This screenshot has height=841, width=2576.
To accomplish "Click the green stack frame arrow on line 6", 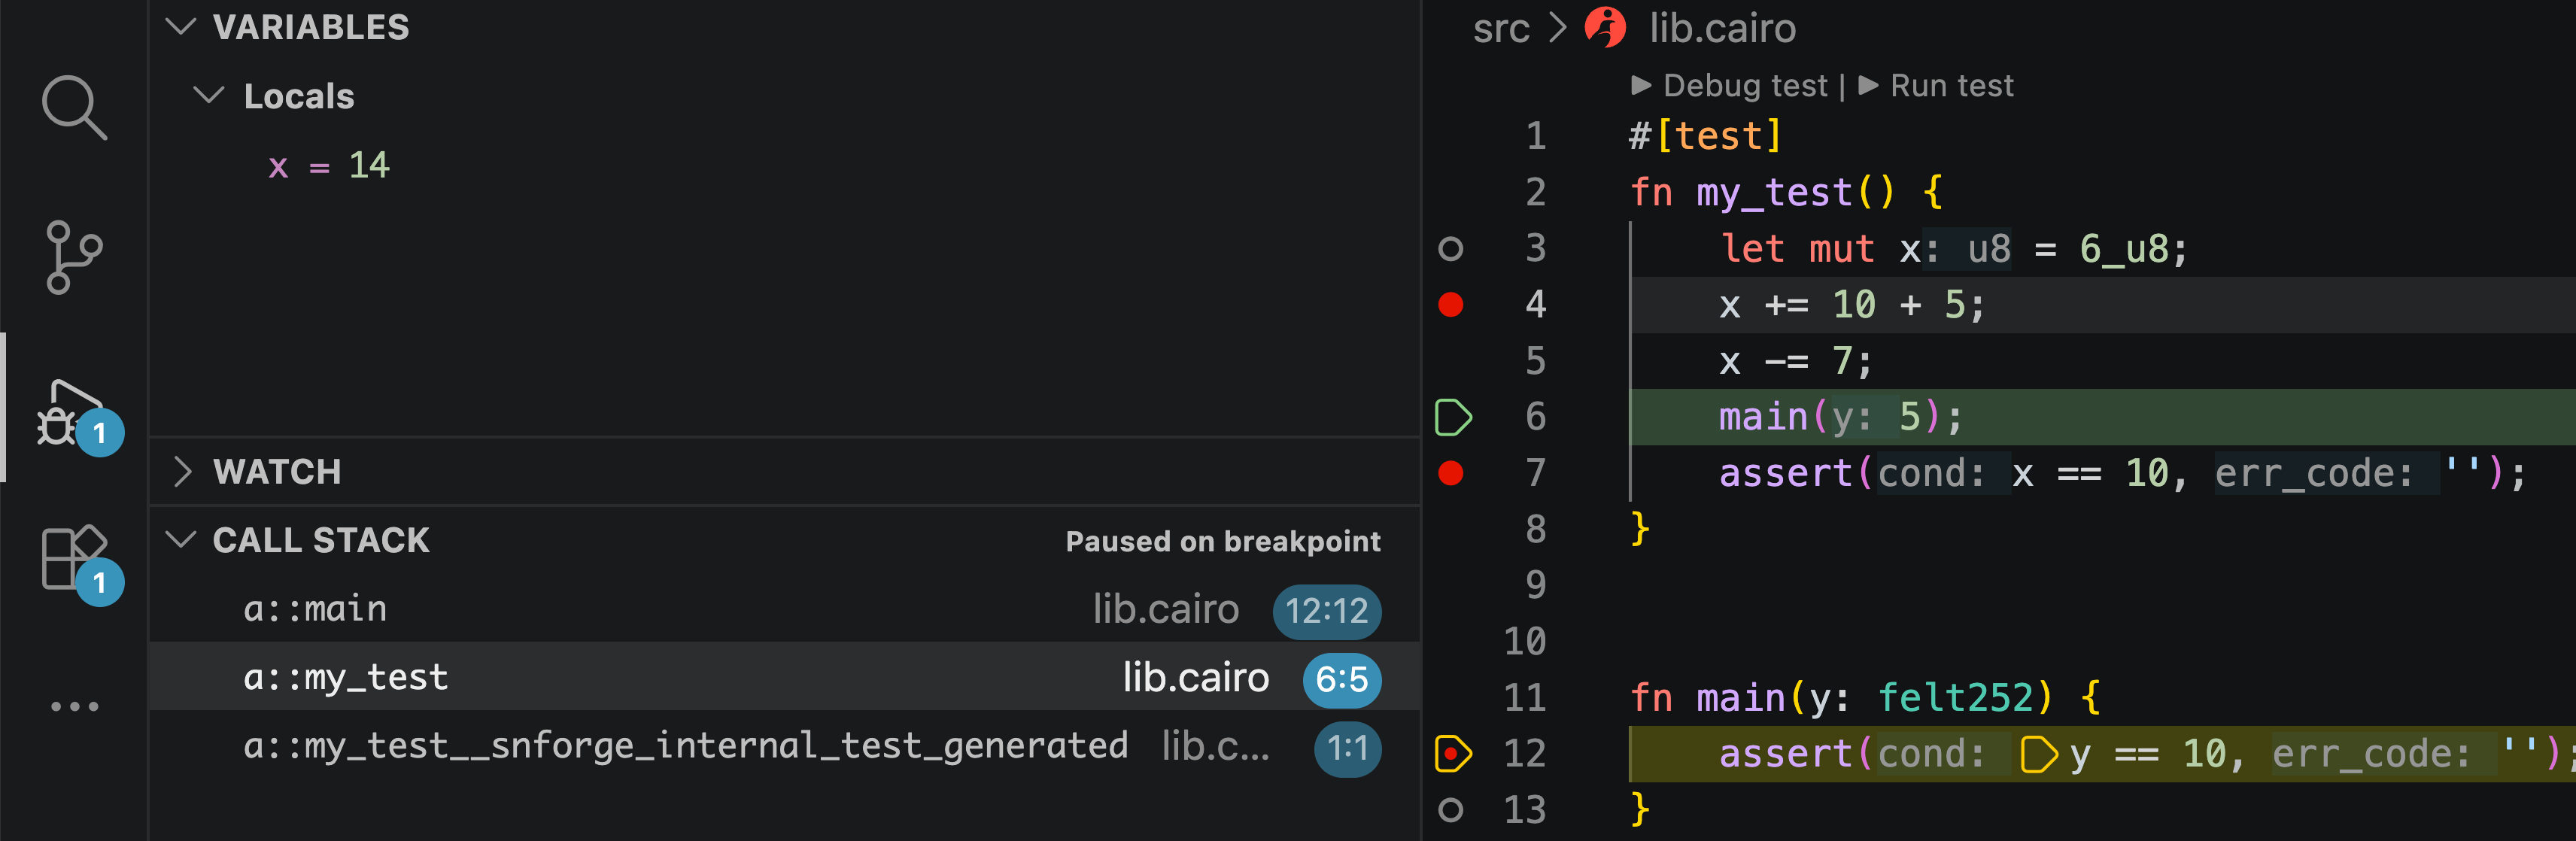I will (1452, 417).
